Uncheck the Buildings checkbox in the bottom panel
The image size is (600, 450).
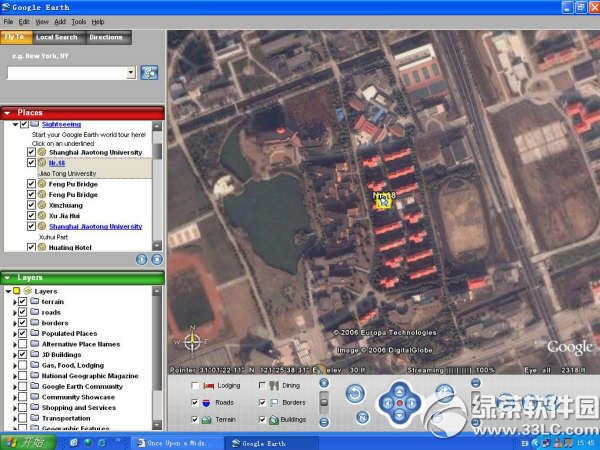(262, 420)
